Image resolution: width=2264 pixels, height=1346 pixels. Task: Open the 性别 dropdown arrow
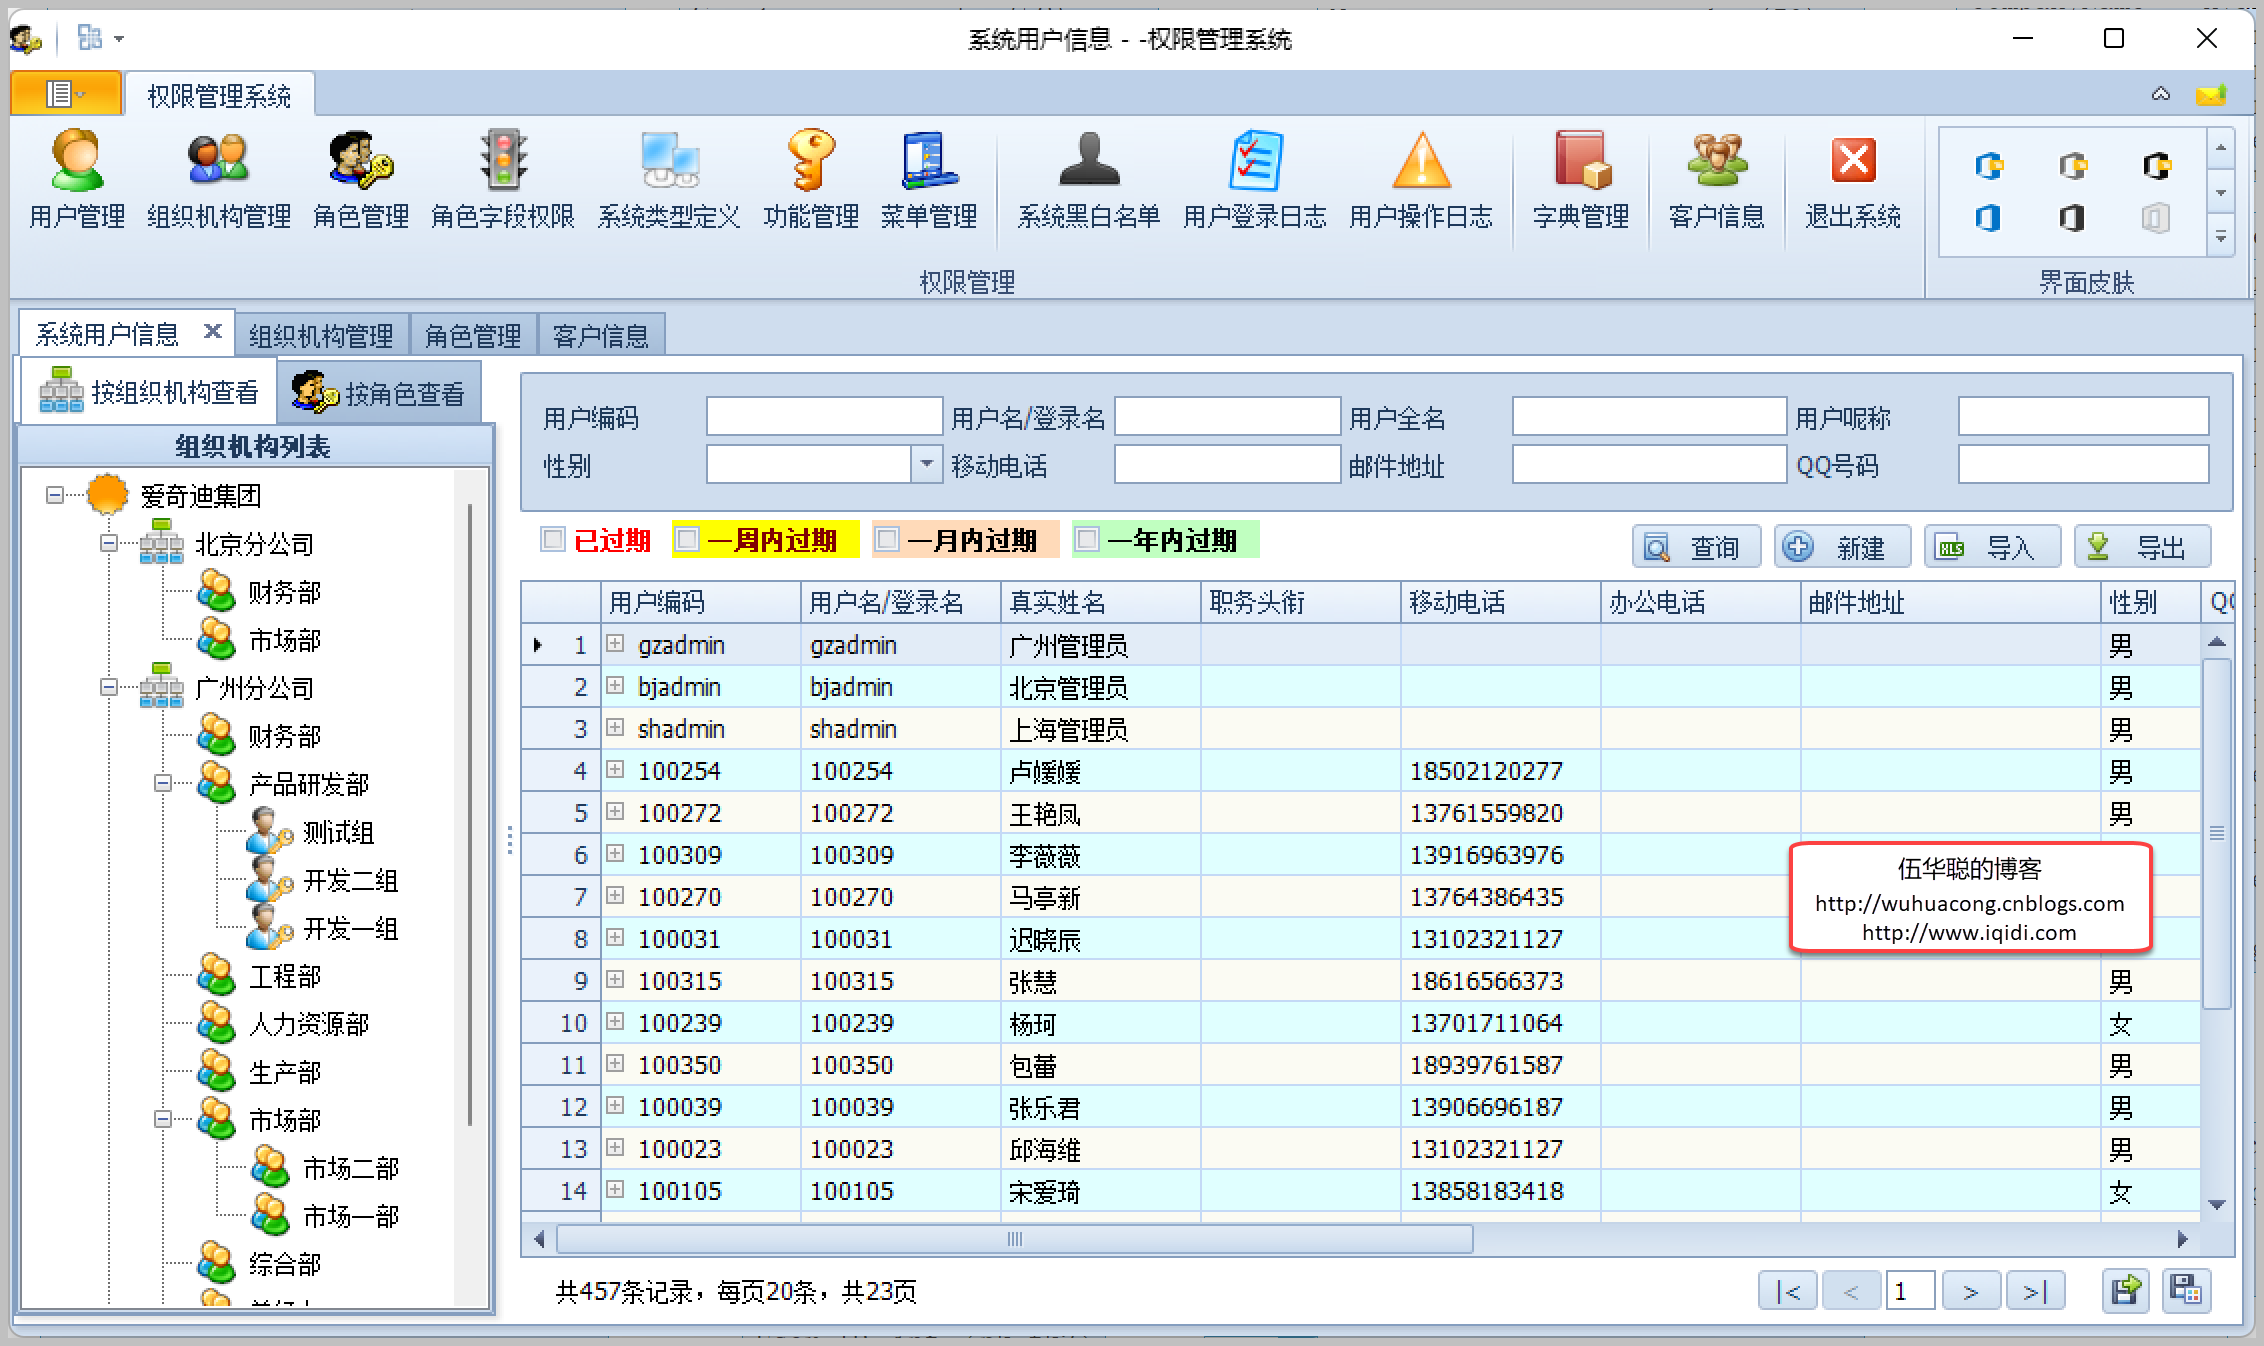[927, 465]
